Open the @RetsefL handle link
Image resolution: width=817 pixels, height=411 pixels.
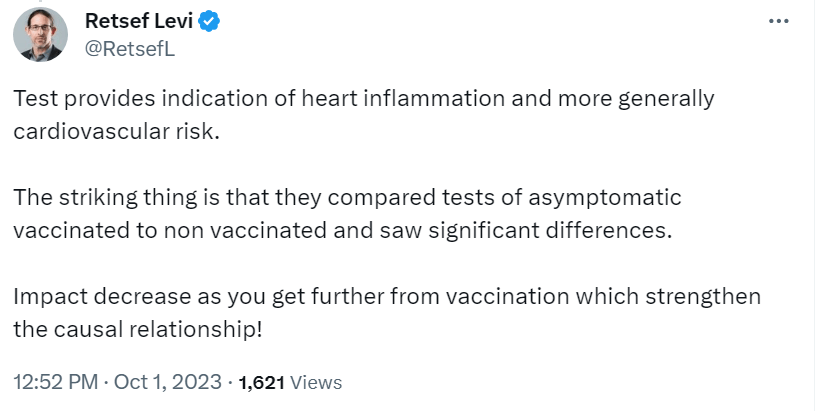coord(131,49)
